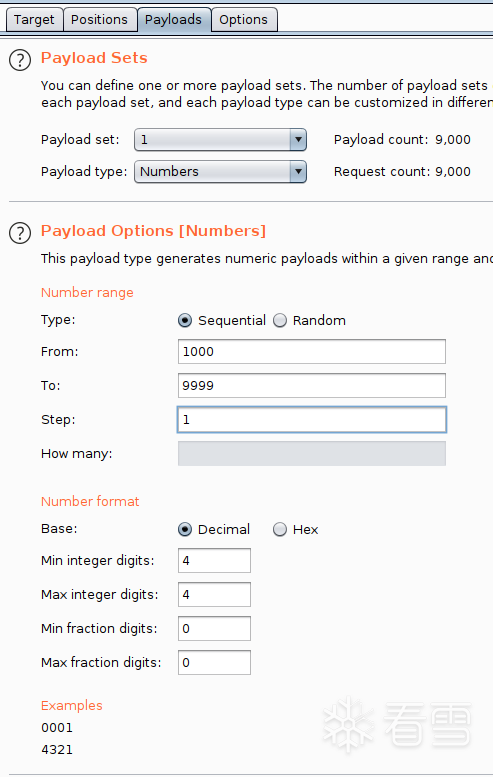Open the Options tab
The image size is (493, 777).
pyautogui.click(x=244, y=20)
